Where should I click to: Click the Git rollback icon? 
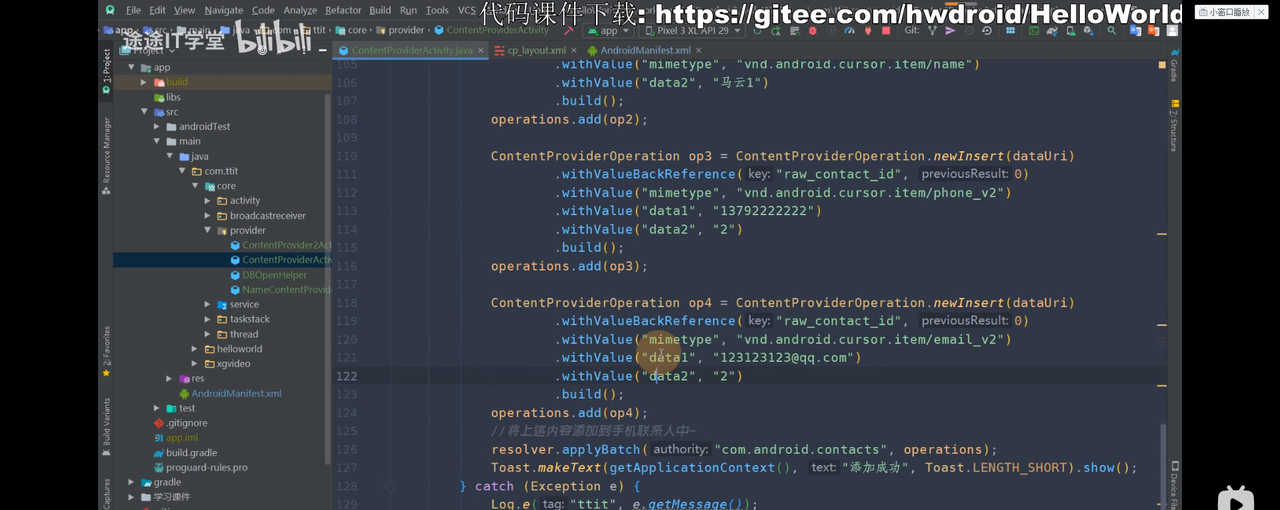(987, 30)
